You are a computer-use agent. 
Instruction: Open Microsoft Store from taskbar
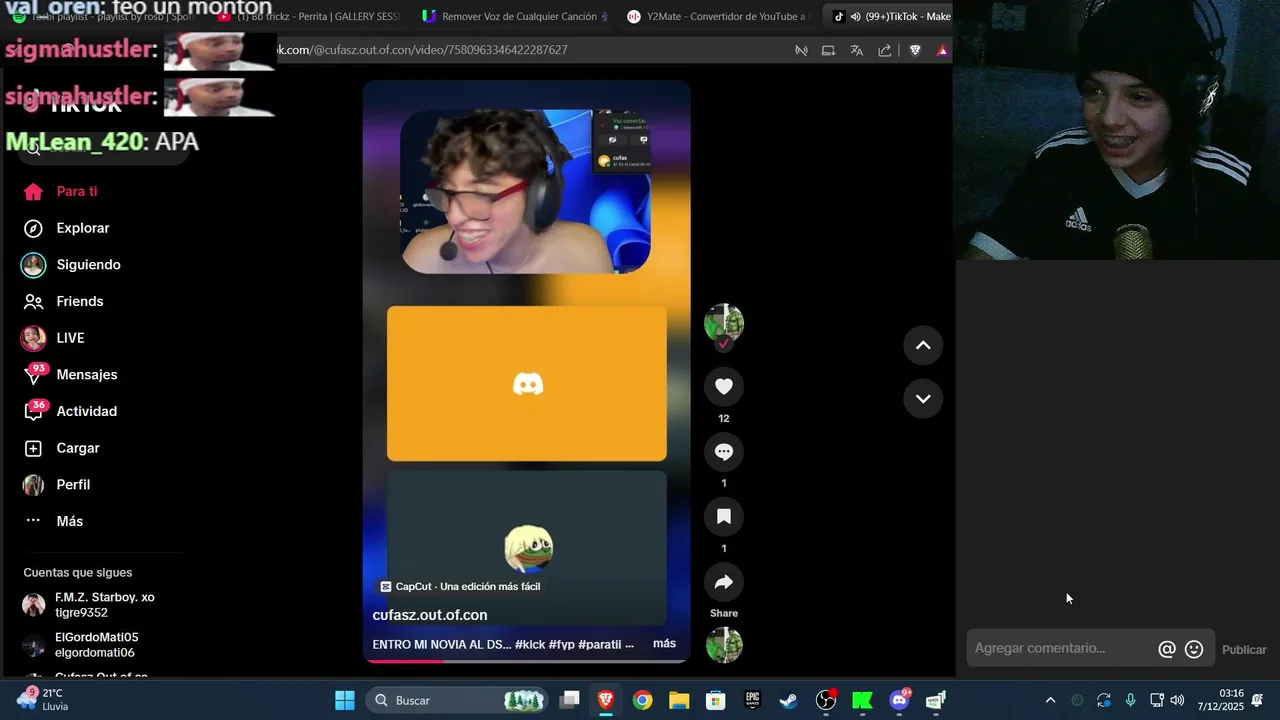point(716,700)
